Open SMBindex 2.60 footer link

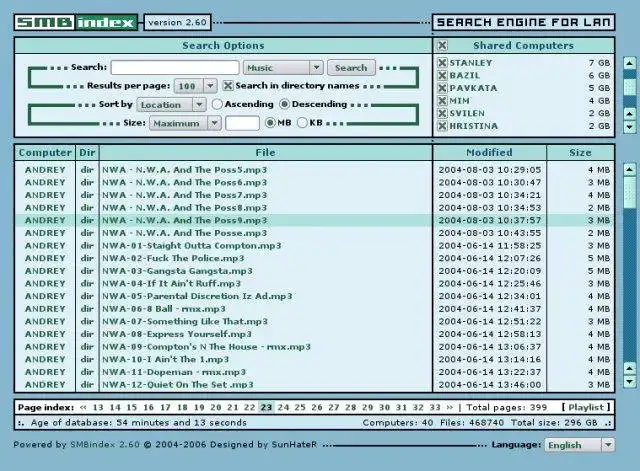[104, 444]
